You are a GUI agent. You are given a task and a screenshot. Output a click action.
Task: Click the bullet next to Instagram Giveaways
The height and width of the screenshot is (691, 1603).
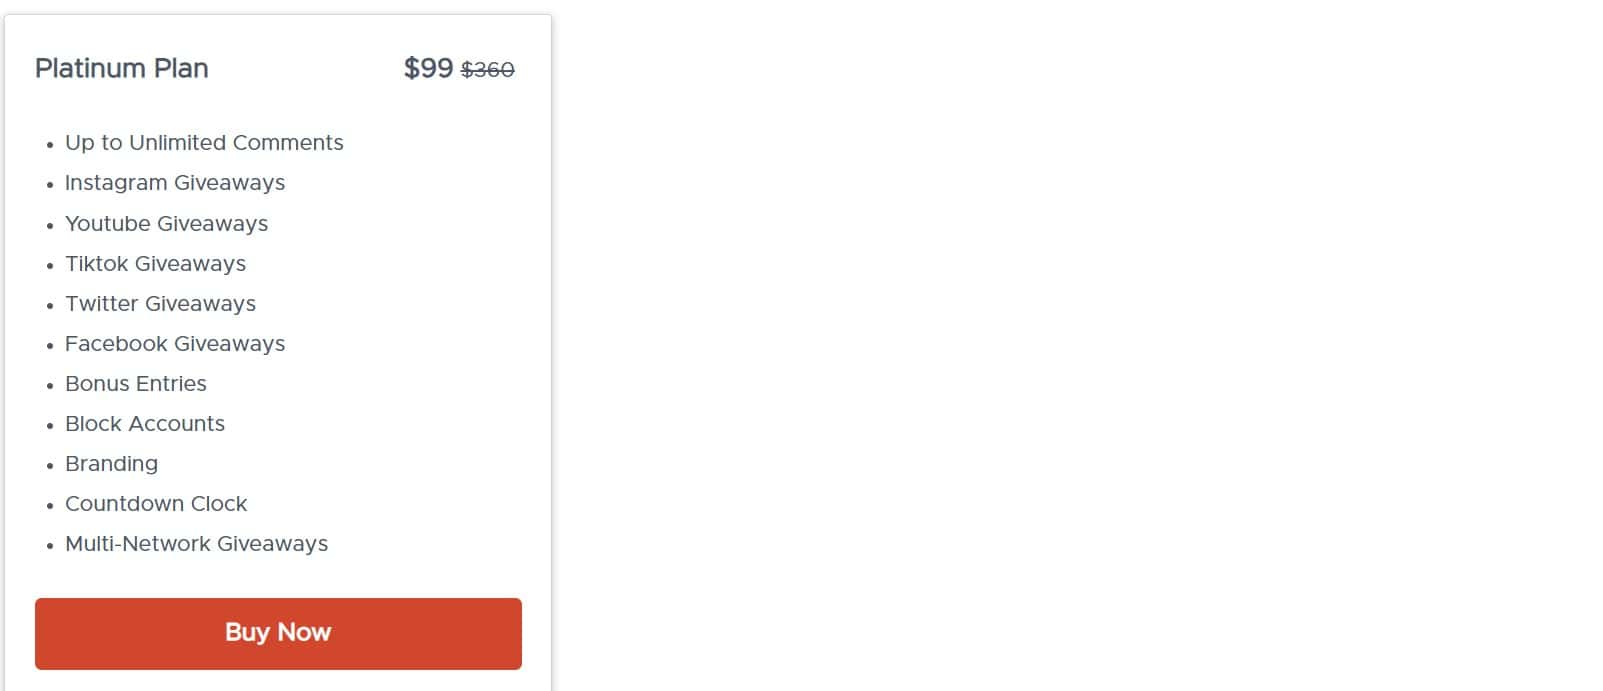coord(50,185)
